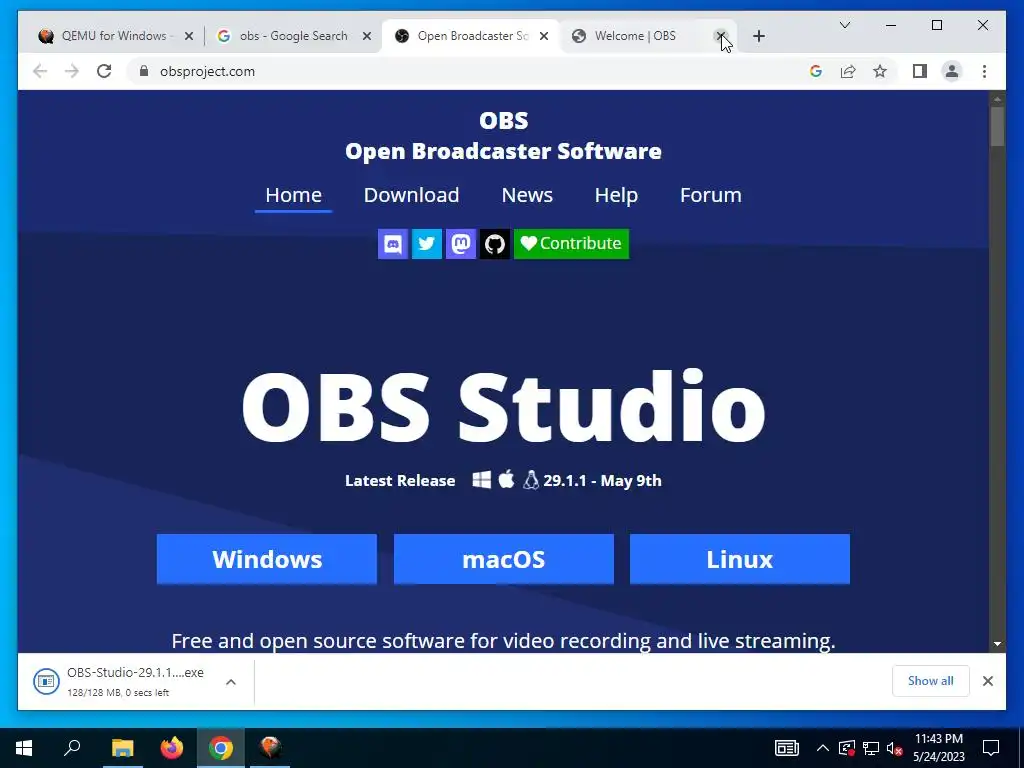
Task: Open the Help navigation item
Action: pos(616,195)
